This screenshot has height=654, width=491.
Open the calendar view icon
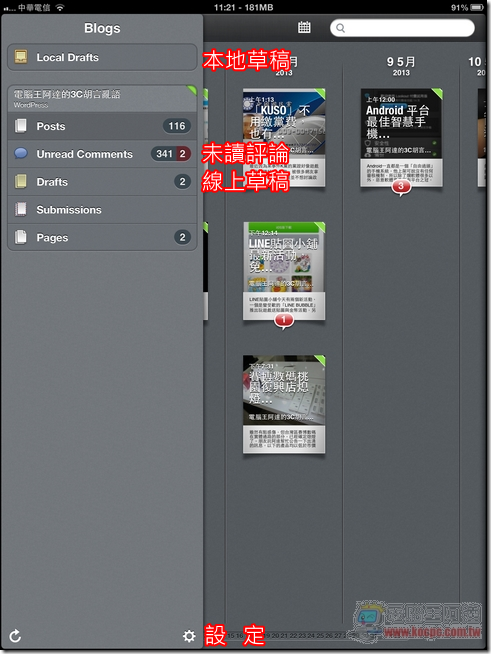point(304,28)
